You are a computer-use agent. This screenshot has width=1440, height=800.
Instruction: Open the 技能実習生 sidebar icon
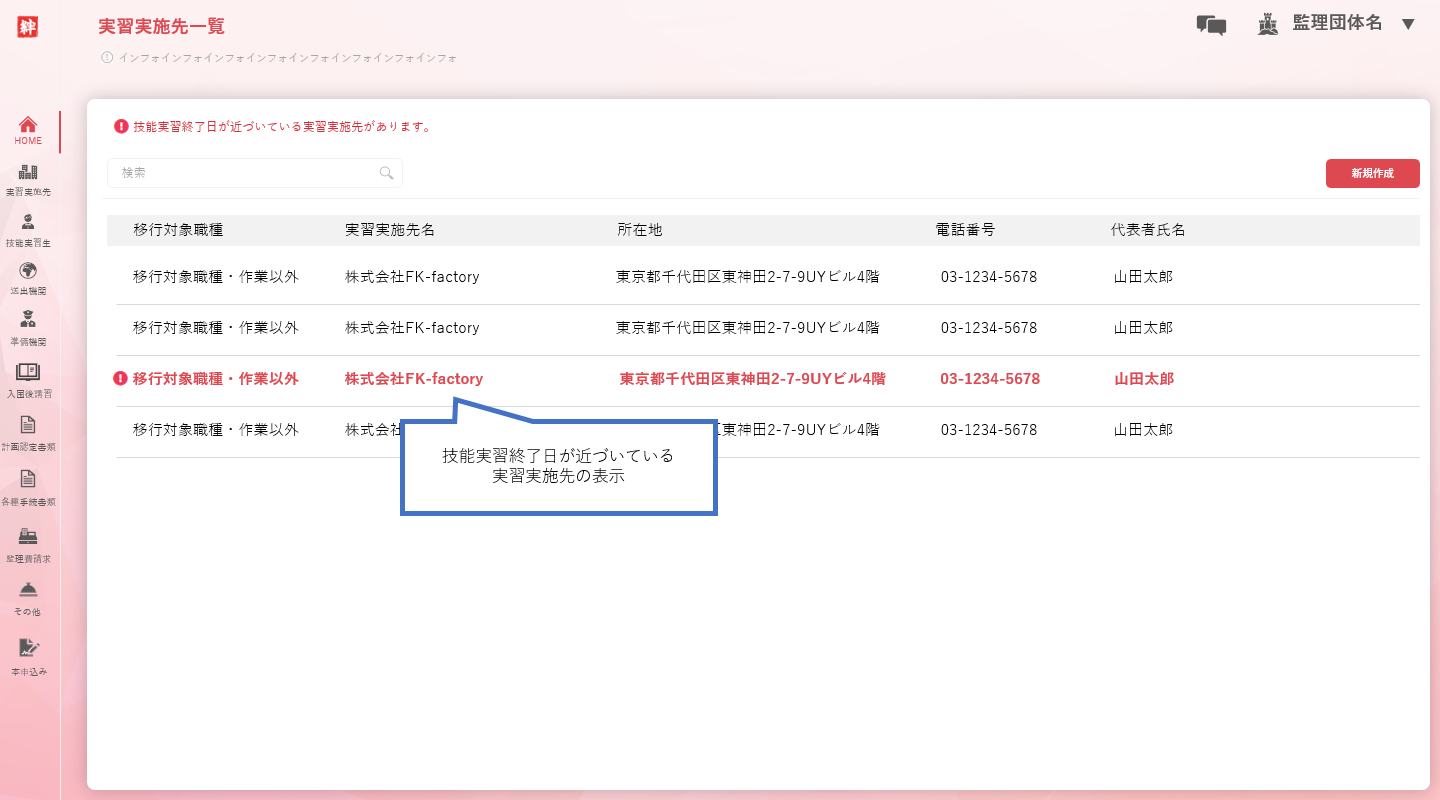click(x=28, y=222)
